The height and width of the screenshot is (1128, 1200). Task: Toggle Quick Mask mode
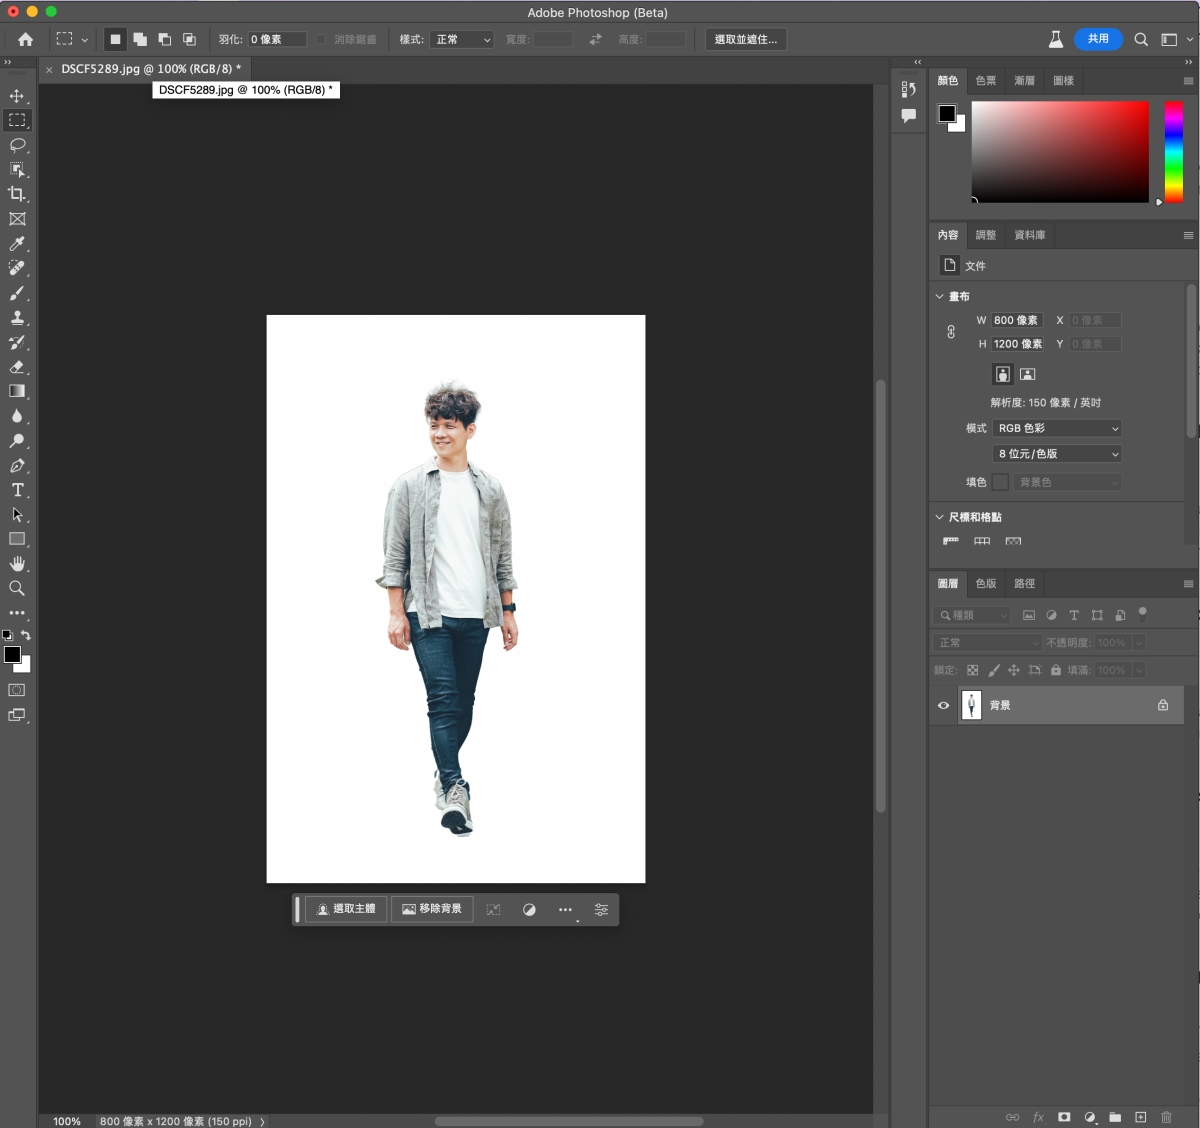click(x=17, y=690)
